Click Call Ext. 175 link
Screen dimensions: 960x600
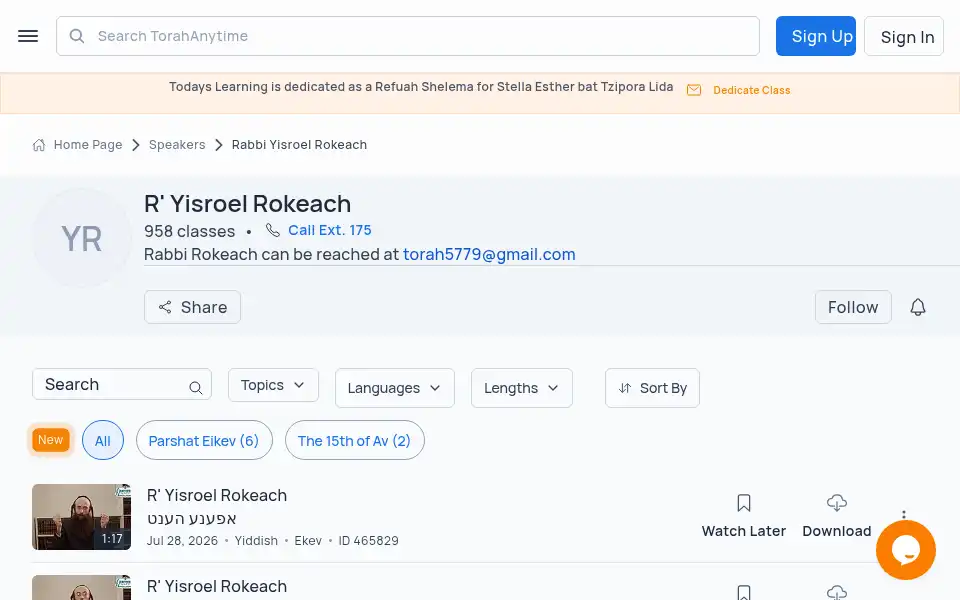pyautogui.click(x=329, y=230)
